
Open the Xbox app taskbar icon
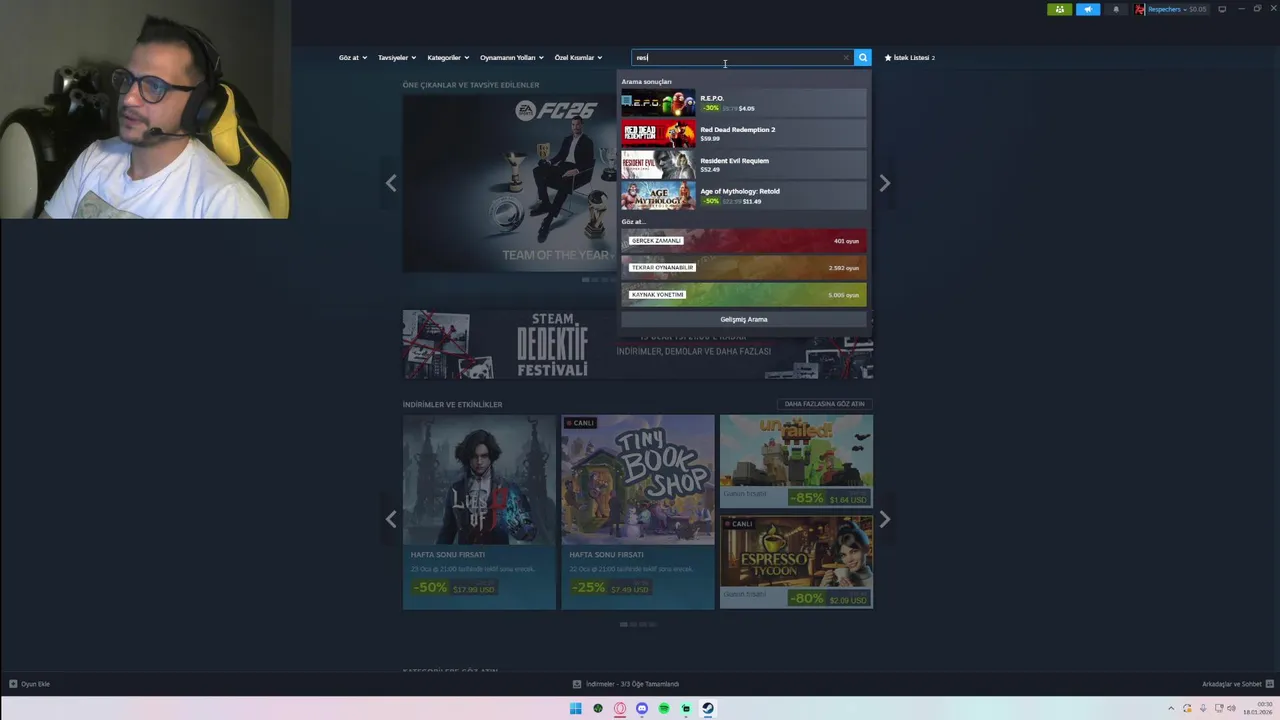point(598,709)
